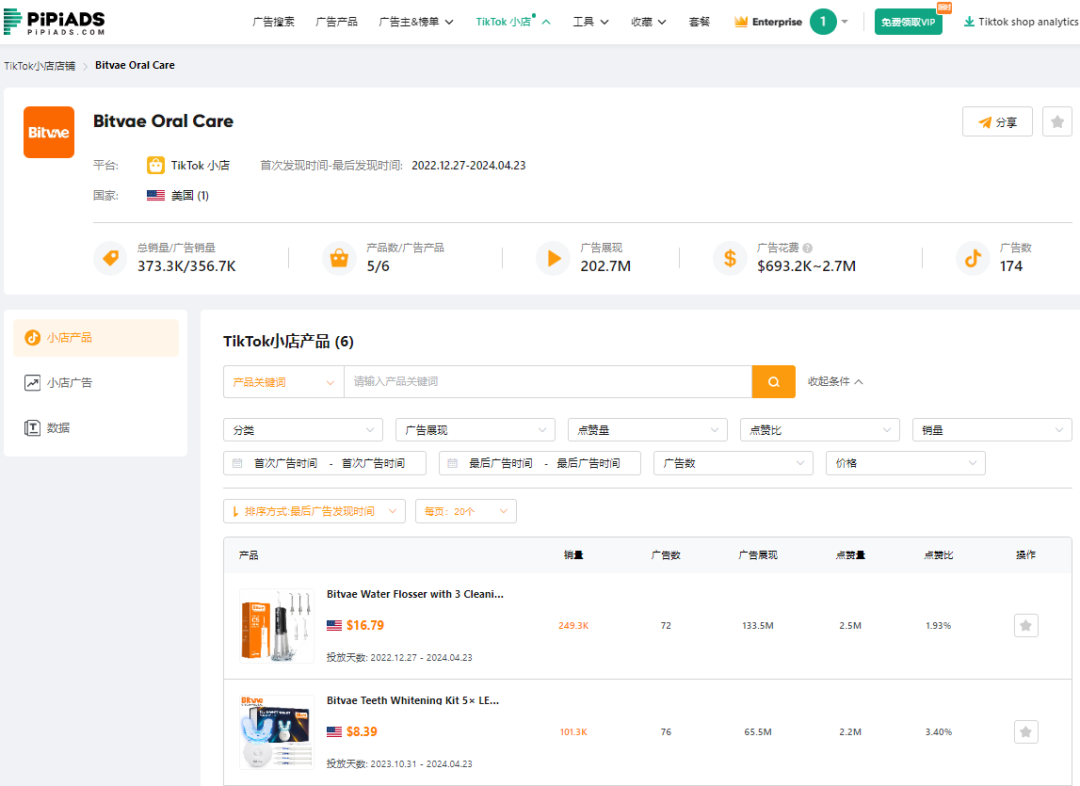
Task: Click the PiPiADS logo
Action: pyautogui.click(x=54, y=21)
